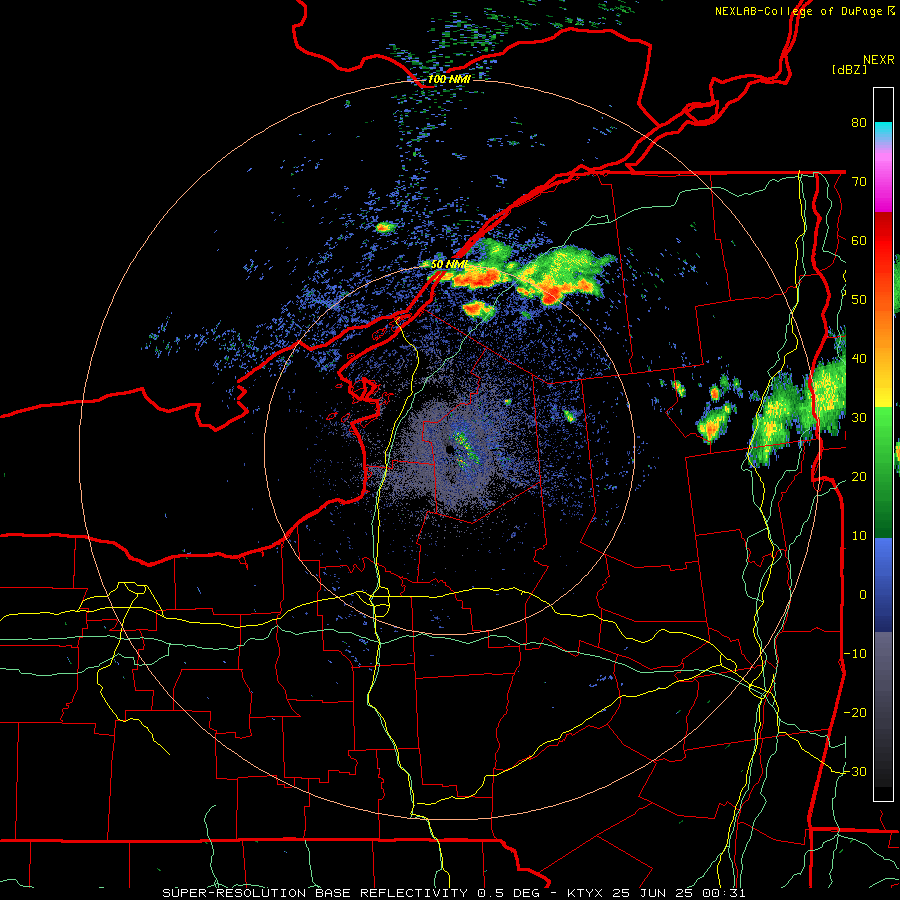The height and width of the screenshot is (900, 900).
Task: Click the red band of the dBZ color bar
Action: coord(883,233)
